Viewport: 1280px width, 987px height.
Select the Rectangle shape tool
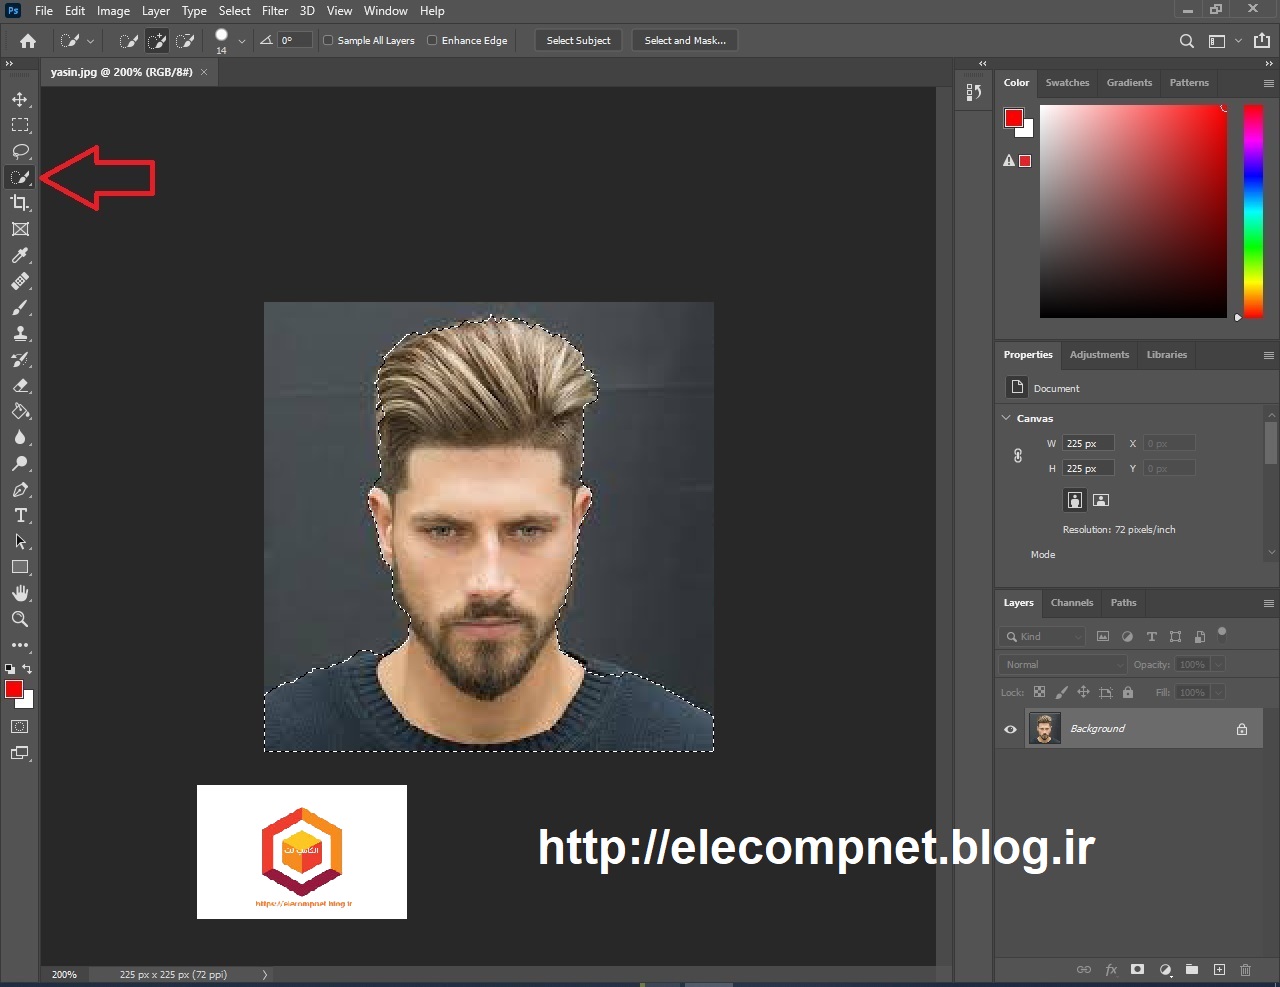tap(20, 567)
